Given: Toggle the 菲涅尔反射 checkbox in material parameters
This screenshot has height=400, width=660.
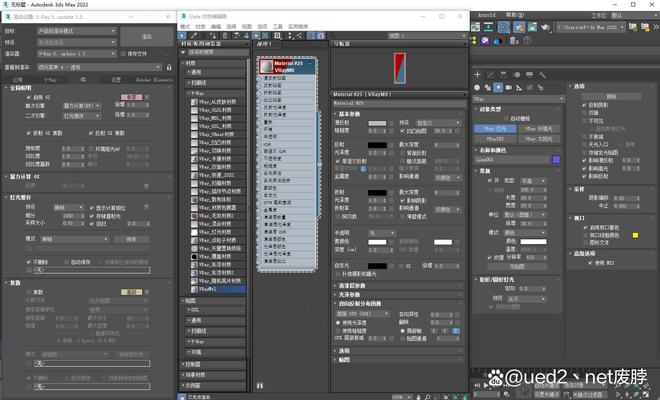Looking at the screenshot, I should pos(338,161).
